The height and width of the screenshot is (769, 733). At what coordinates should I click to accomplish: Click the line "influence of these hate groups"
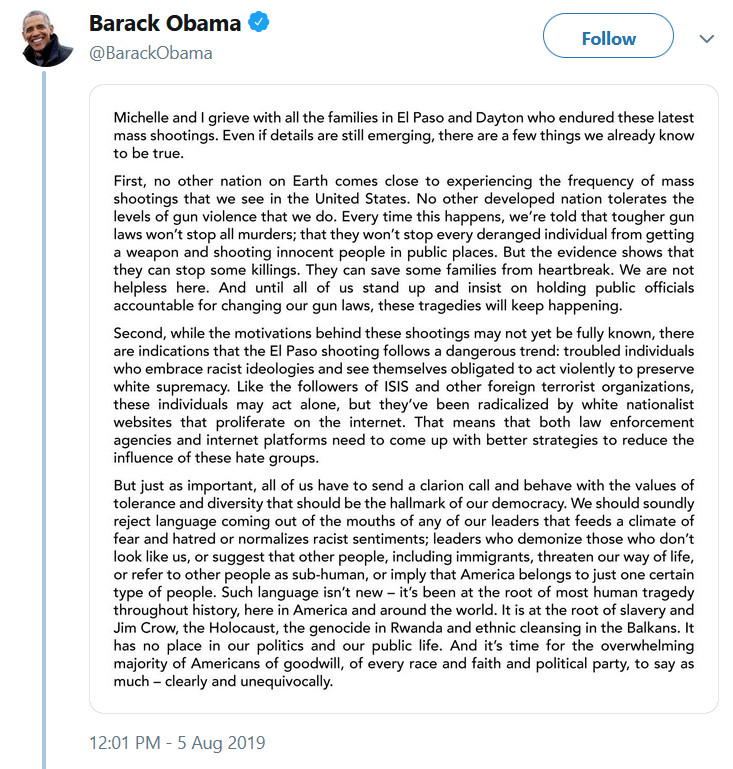coord(216,458)
